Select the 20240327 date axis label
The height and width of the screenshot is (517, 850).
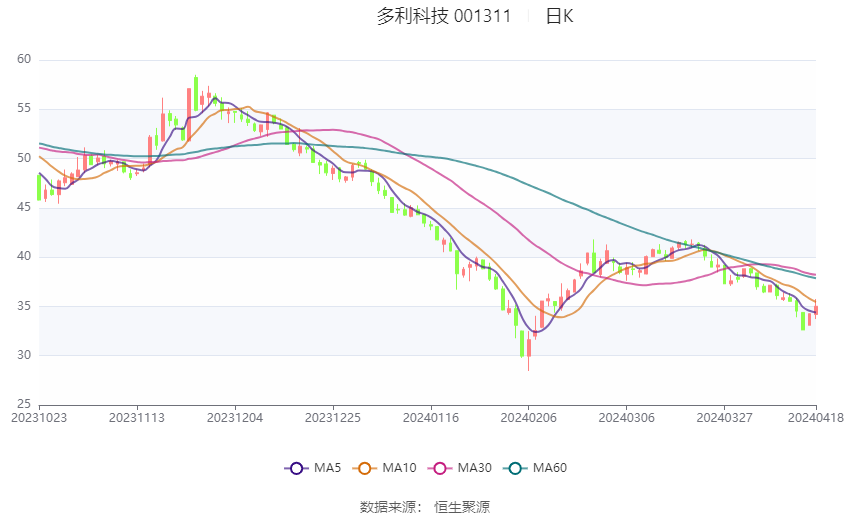pos(724,418)
